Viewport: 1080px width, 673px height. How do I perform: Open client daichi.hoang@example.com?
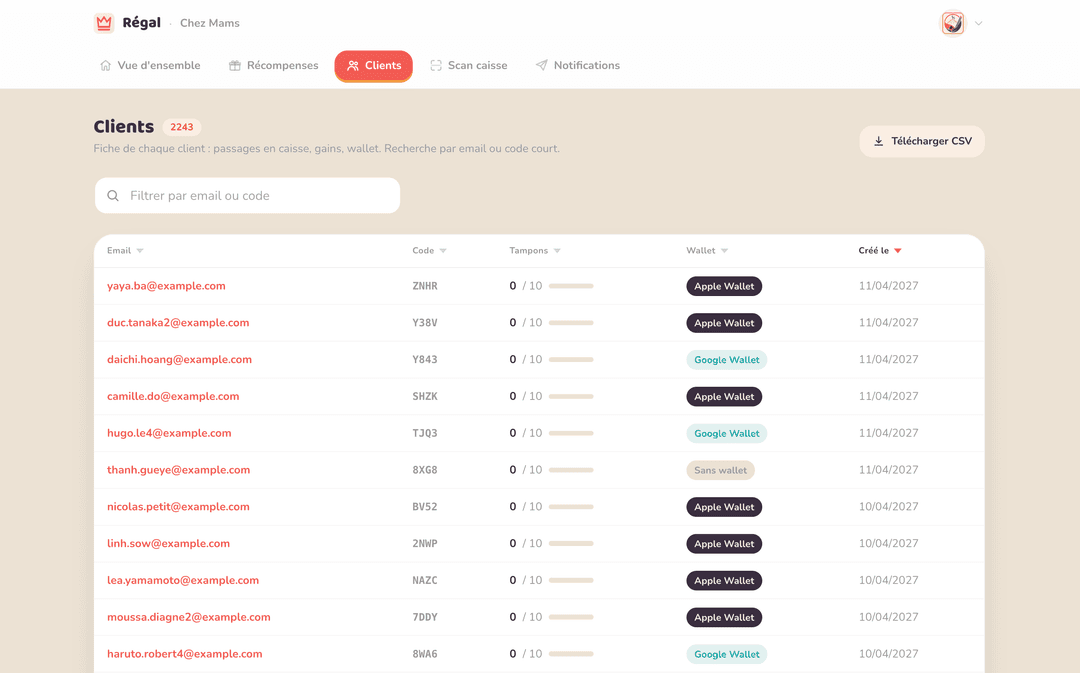(179, 360)
